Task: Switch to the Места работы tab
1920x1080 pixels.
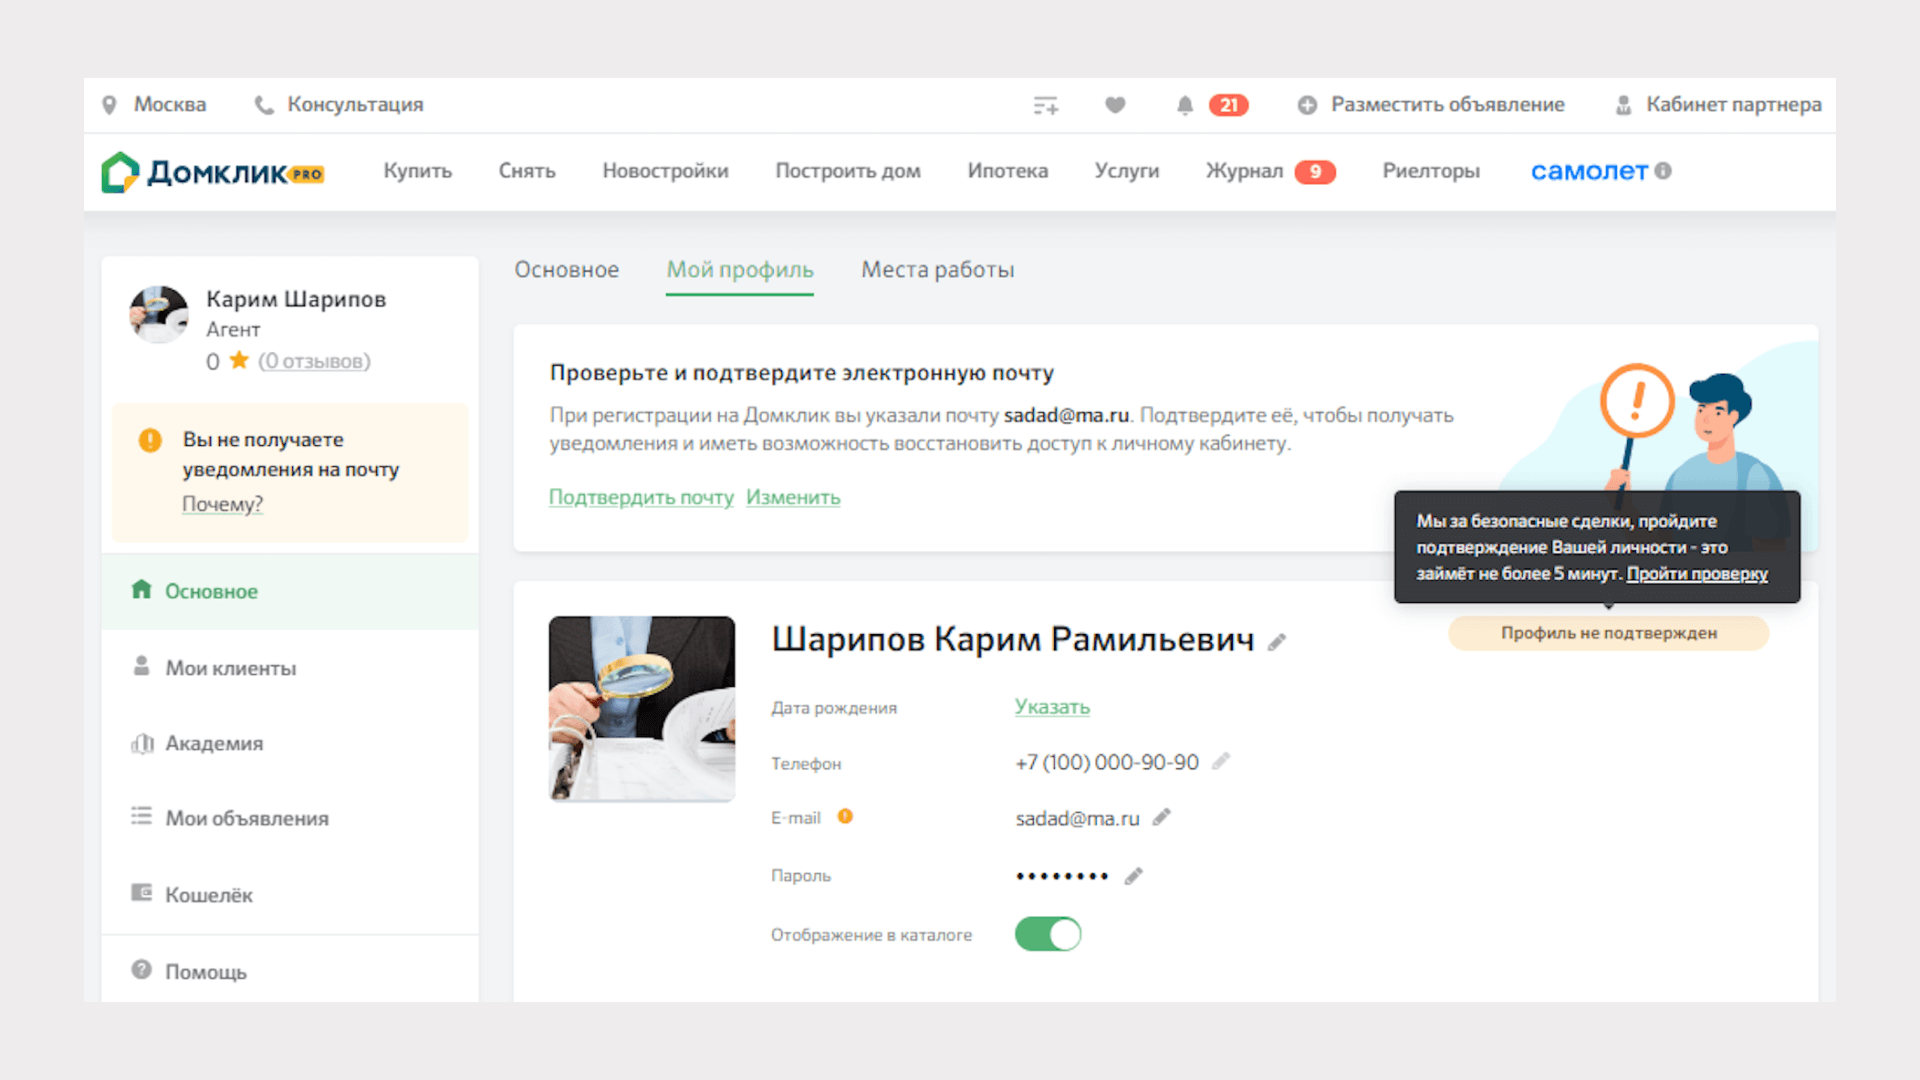Action: pyautogui.click(x=938, y=270)
